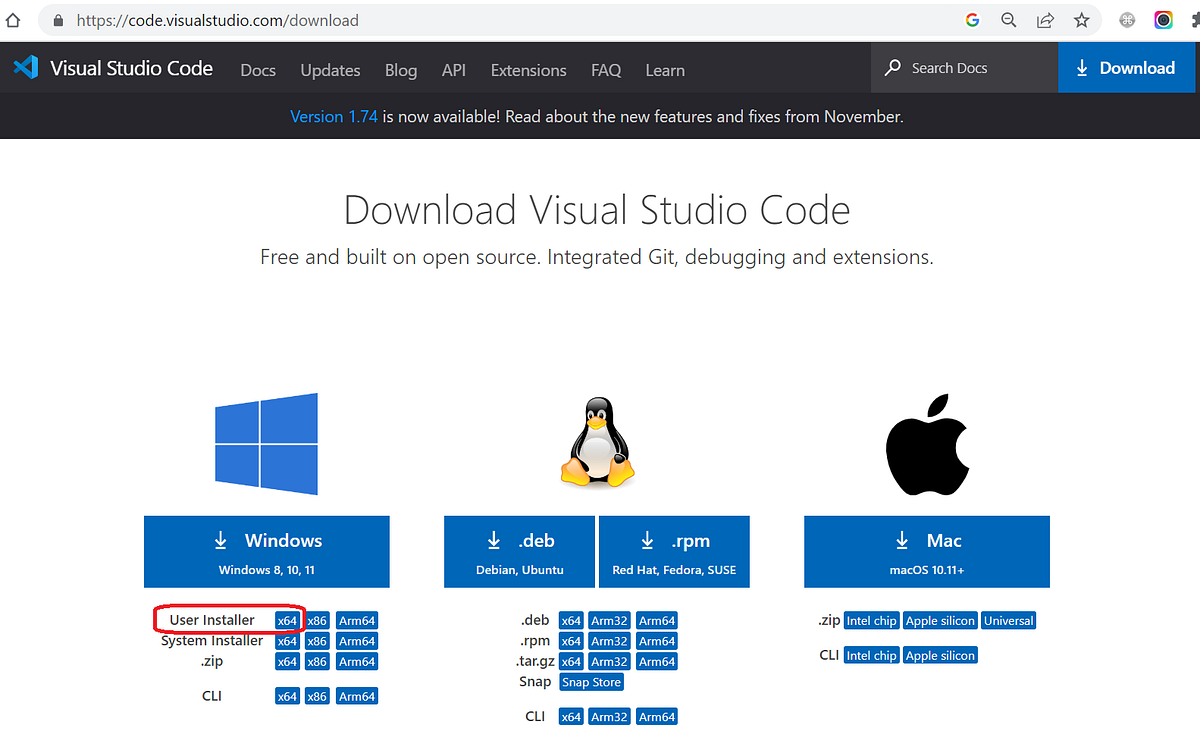Click the Linux penguin graphic
The image size is (1200, 732).
coord(596,443)
